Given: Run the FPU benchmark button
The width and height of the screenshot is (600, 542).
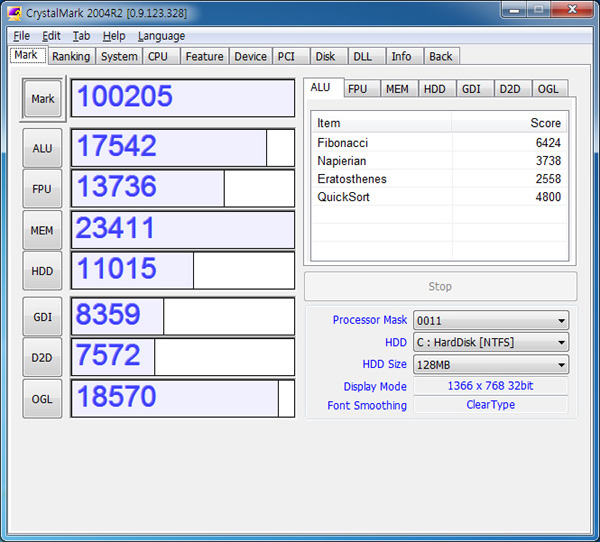Looking at the screenshot, I should 42,189.
